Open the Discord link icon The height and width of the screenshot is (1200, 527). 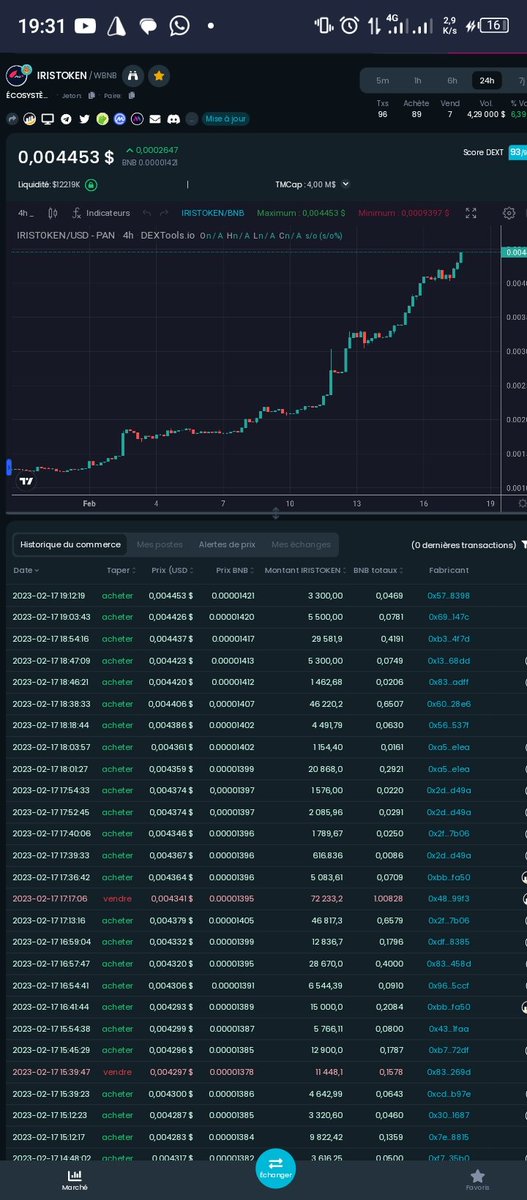tap(173, 119)
